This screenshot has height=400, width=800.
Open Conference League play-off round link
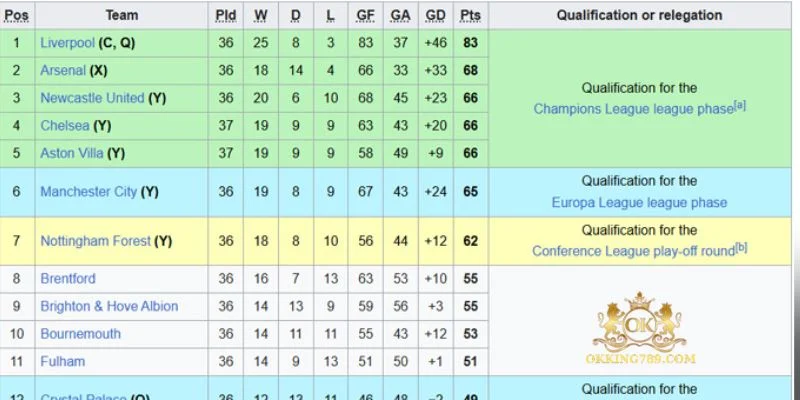(633, 251)
